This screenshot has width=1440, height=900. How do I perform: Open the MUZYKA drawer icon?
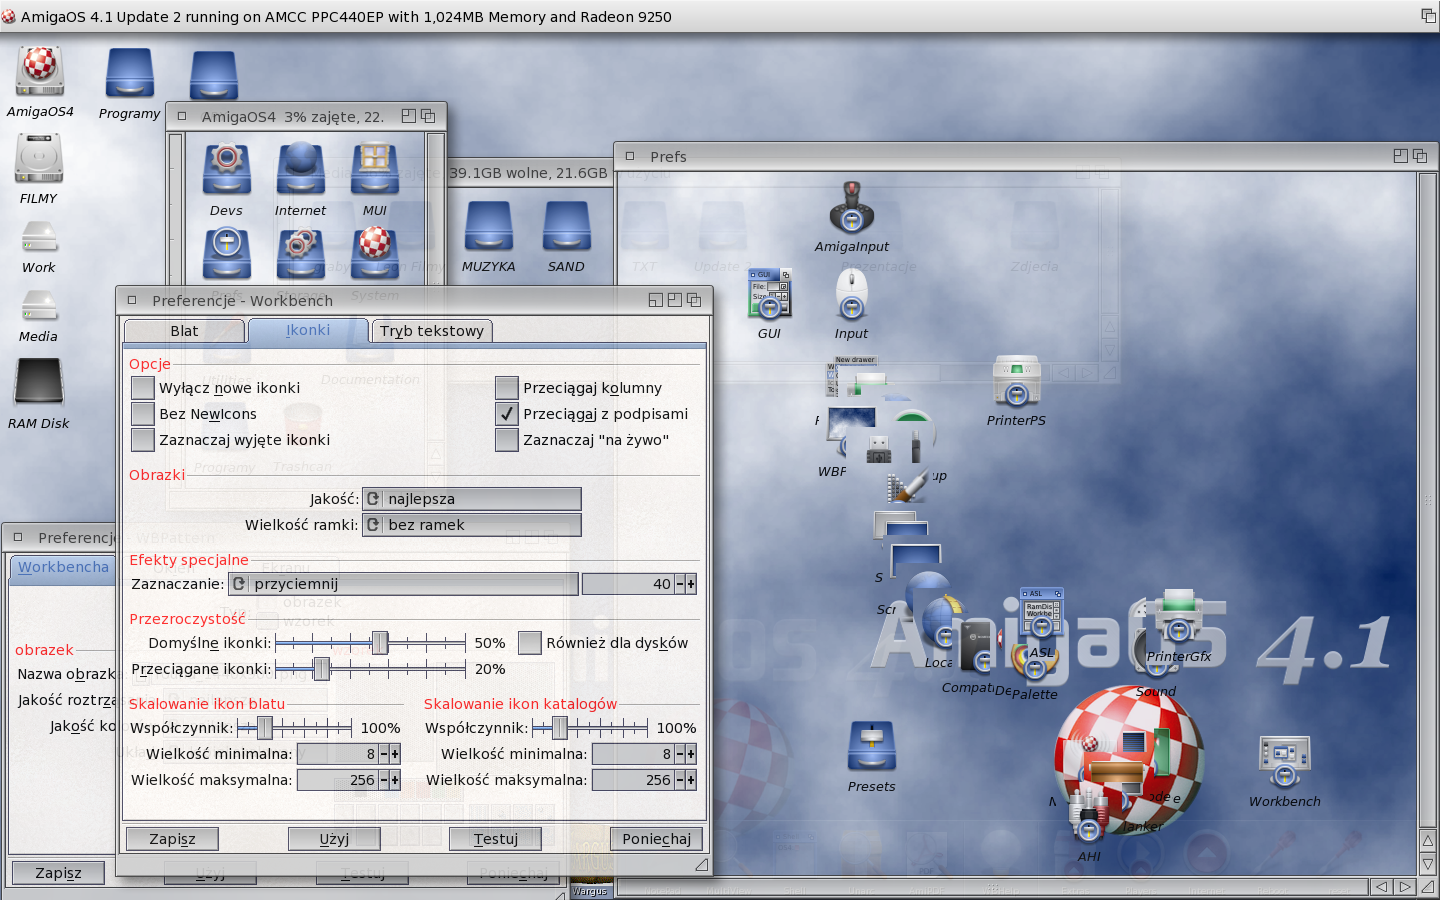[489, 226]
